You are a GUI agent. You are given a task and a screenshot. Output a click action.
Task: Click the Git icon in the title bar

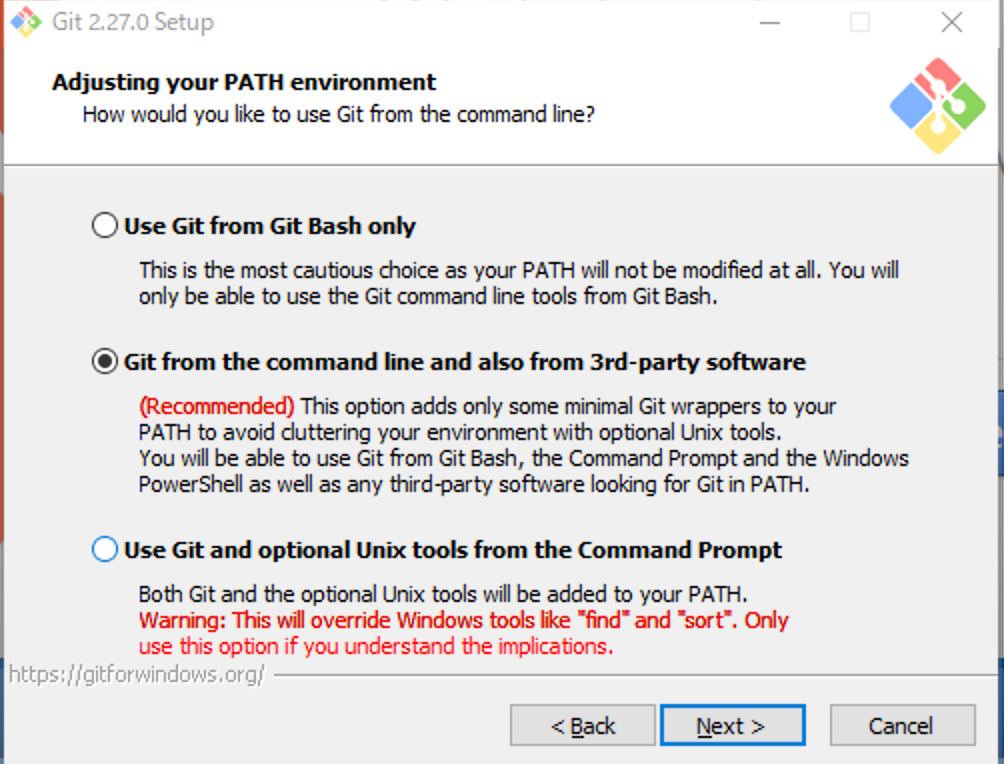pos(26,22)
